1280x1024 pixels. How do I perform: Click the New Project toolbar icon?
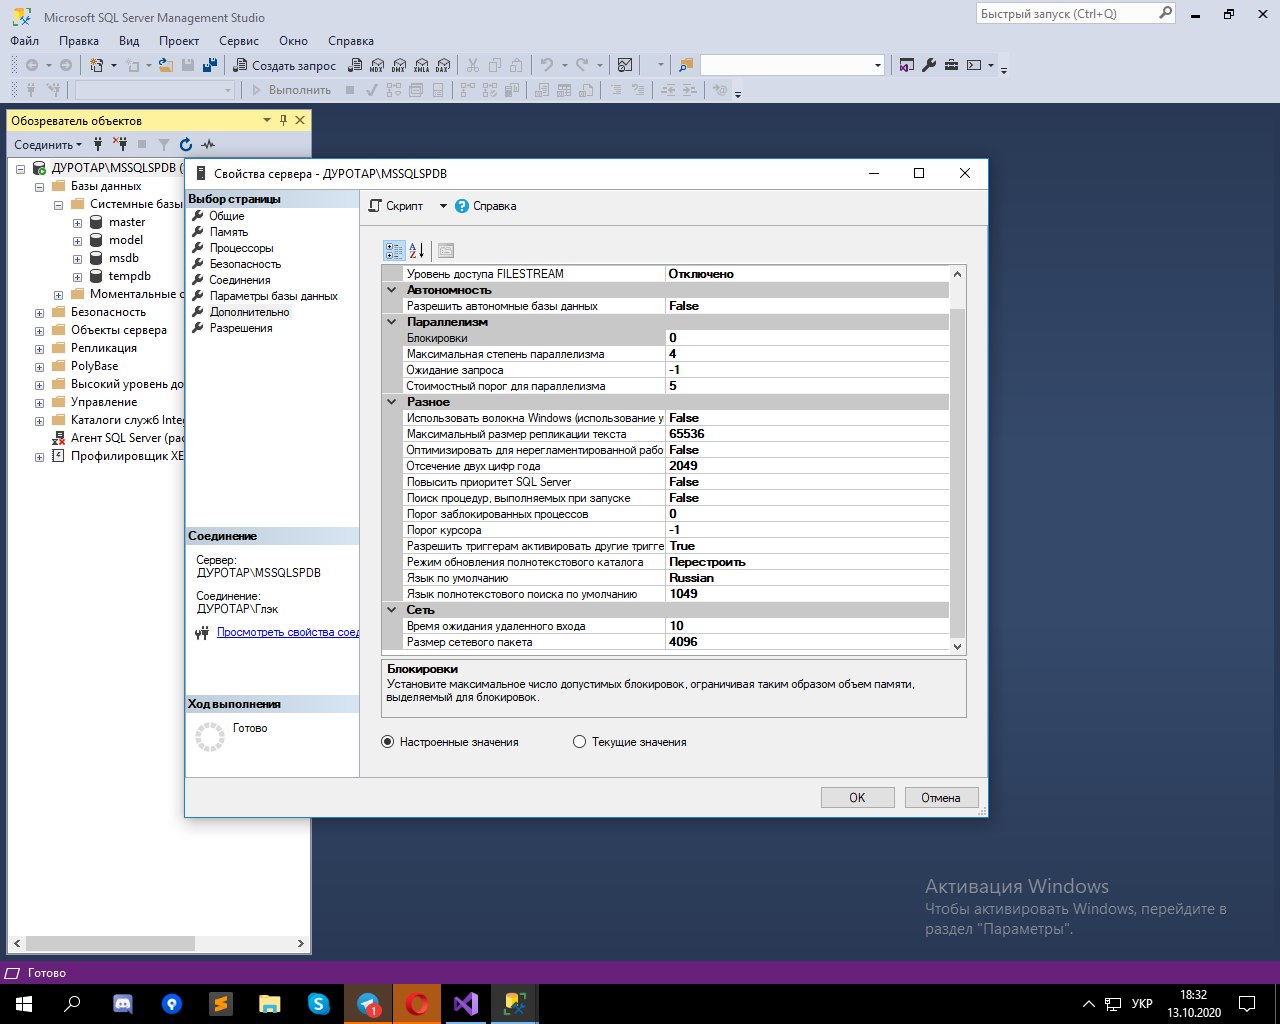(97, 65)
